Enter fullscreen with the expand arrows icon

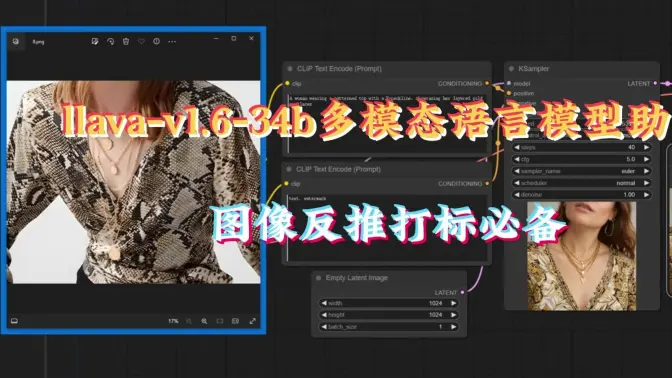coord(252,321)
